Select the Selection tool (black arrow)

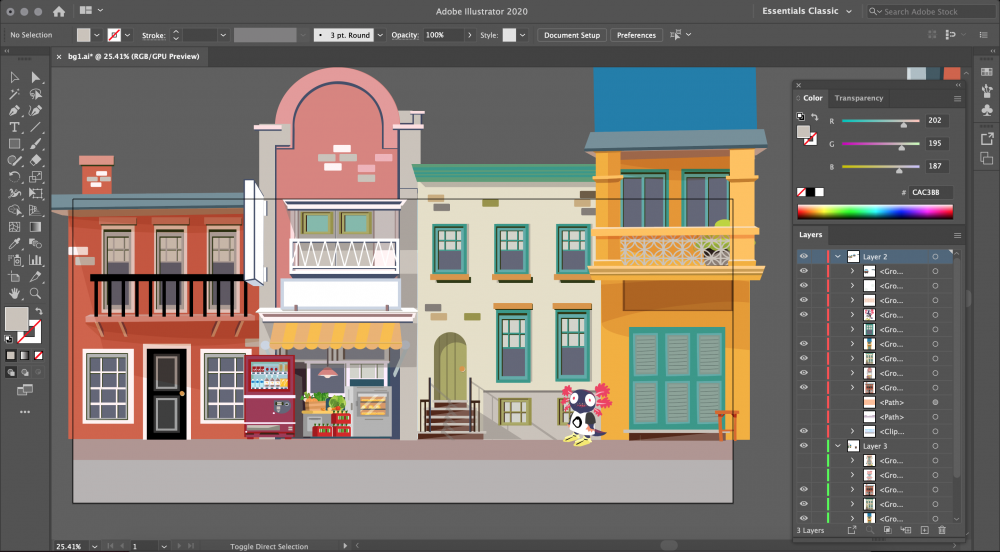(14, 78)
